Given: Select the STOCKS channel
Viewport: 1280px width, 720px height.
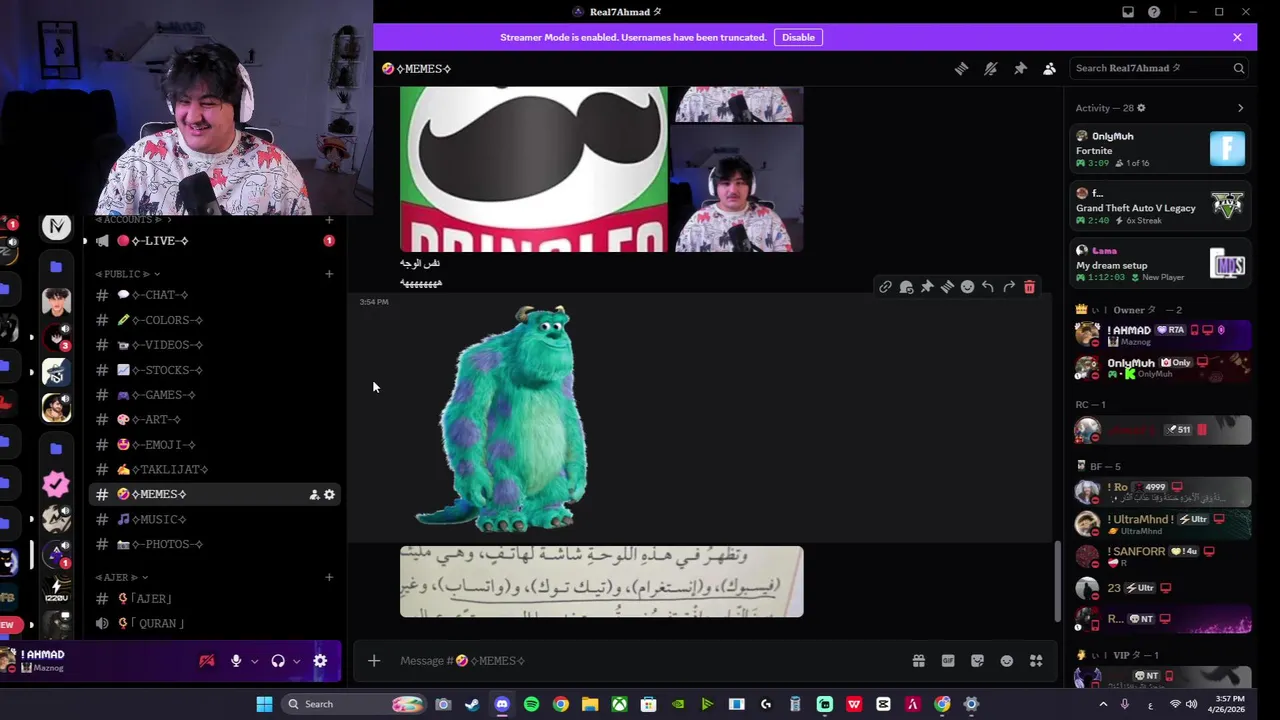Looking at the screenshot, I should coord(215,370).
